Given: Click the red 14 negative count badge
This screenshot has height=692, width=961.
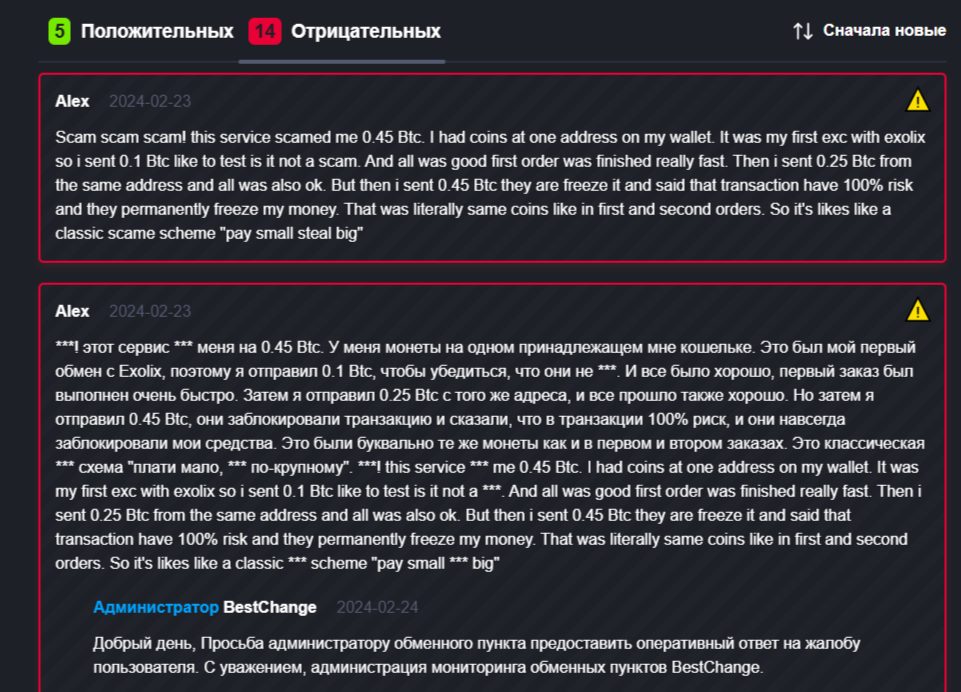Looking at the screenshot, I should pos(265,31).
